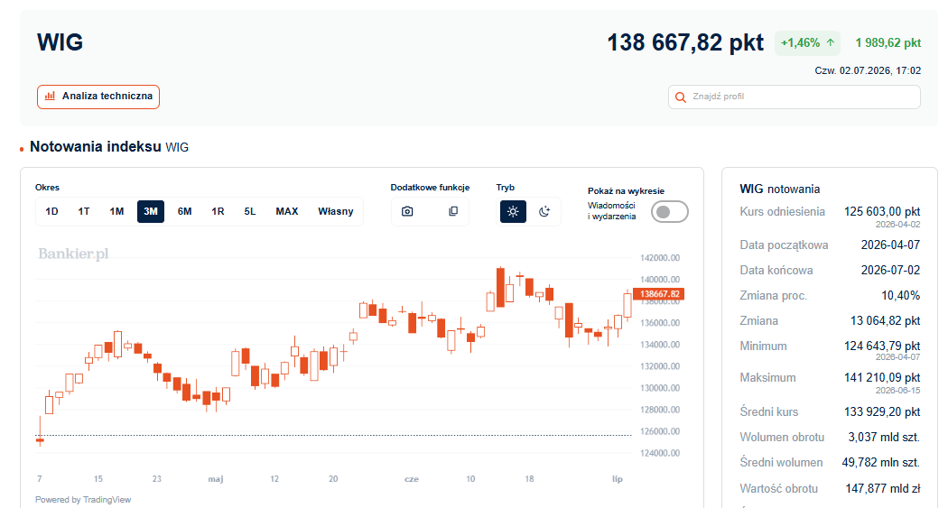Toggle Wiadomości i wydarzenia switch

point(669,212)
